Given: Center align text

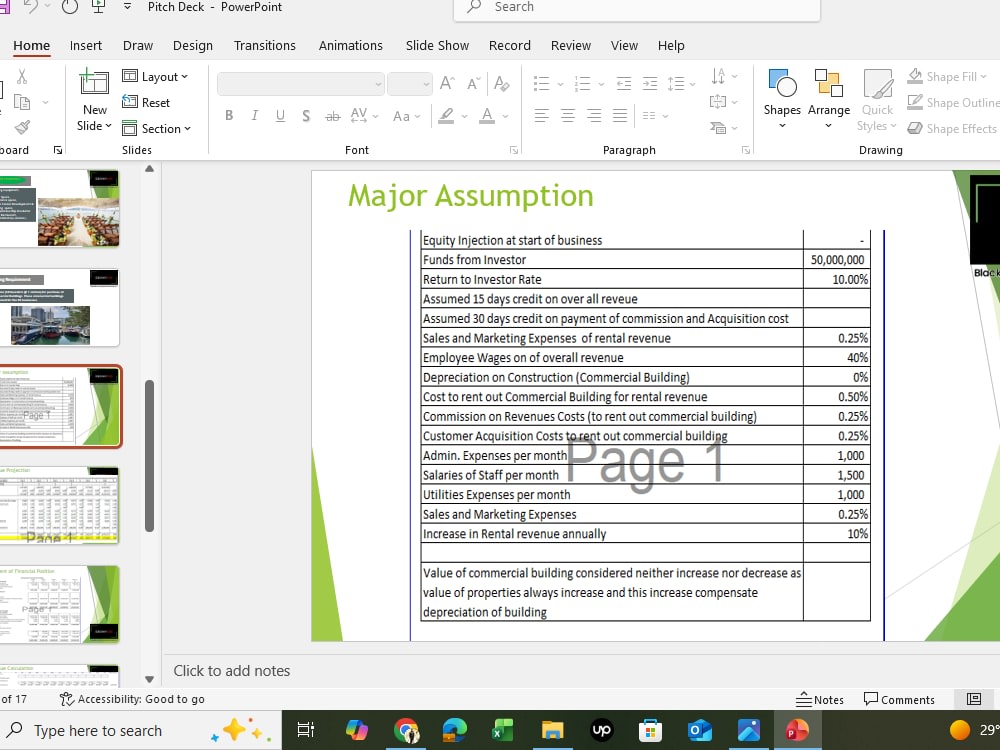Looking at the screenshot, I should click(x=568, y=115).
